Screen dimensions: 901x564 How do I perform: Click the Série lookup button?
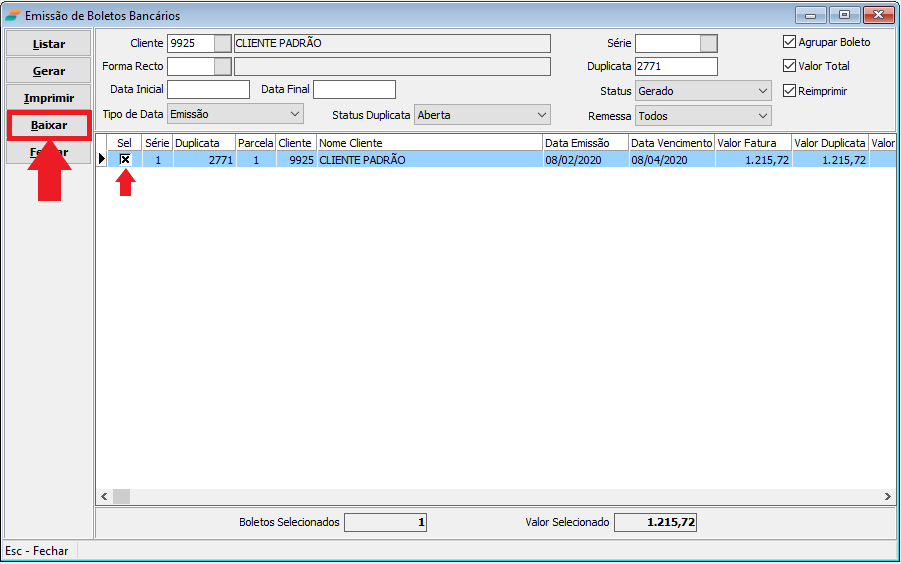click(x=709, y=43)
